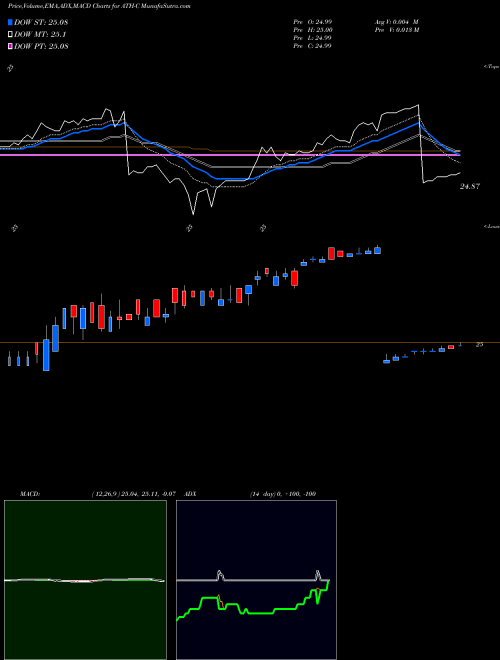Click the 'Pre C: 24.99' value
This screenshot has width=500, height=660.
pos(312,46)
